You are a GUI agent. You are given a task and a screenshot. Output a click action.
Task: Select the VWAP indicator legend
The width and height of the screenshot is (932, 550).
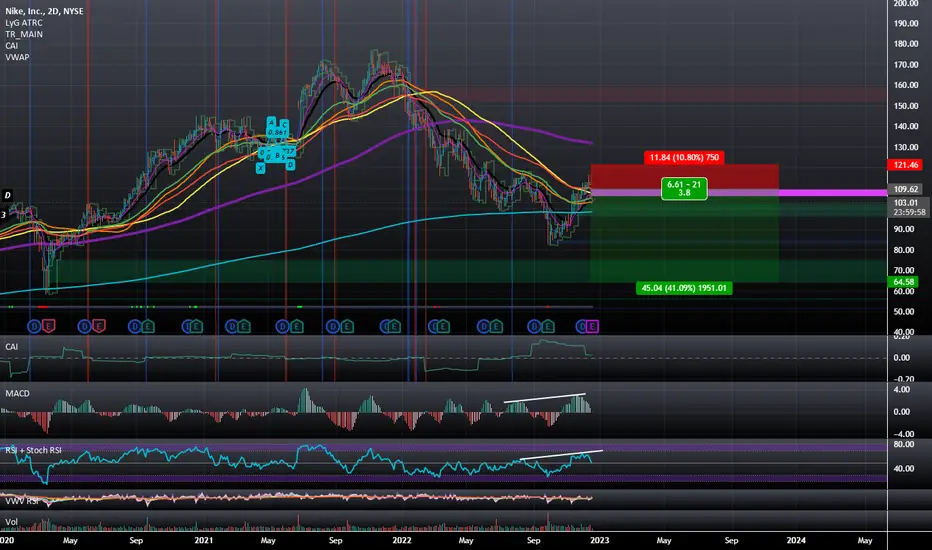pyautogui.click(x=17, y=57)
